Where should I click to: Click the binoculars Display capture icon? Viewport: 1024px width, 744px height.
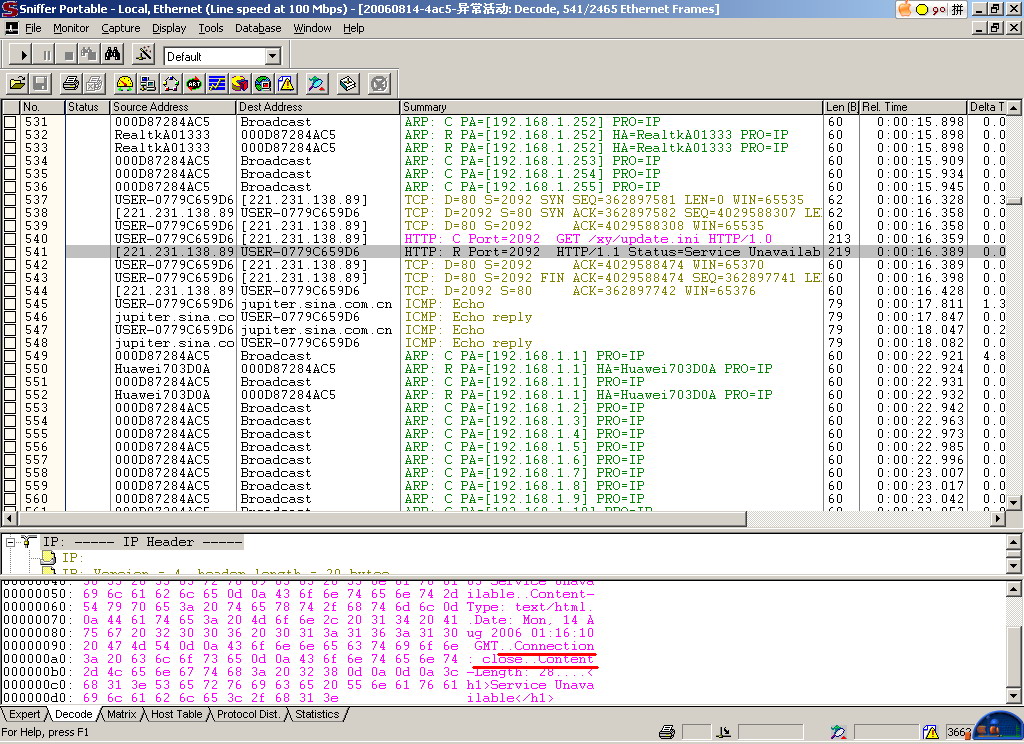[112, 54]
